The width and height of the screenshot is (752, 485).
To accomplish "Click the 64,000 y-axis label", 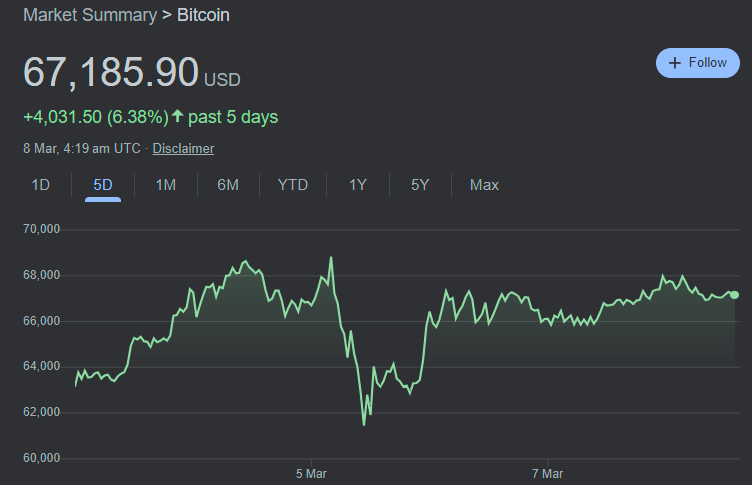I will (x=42, y=367).
